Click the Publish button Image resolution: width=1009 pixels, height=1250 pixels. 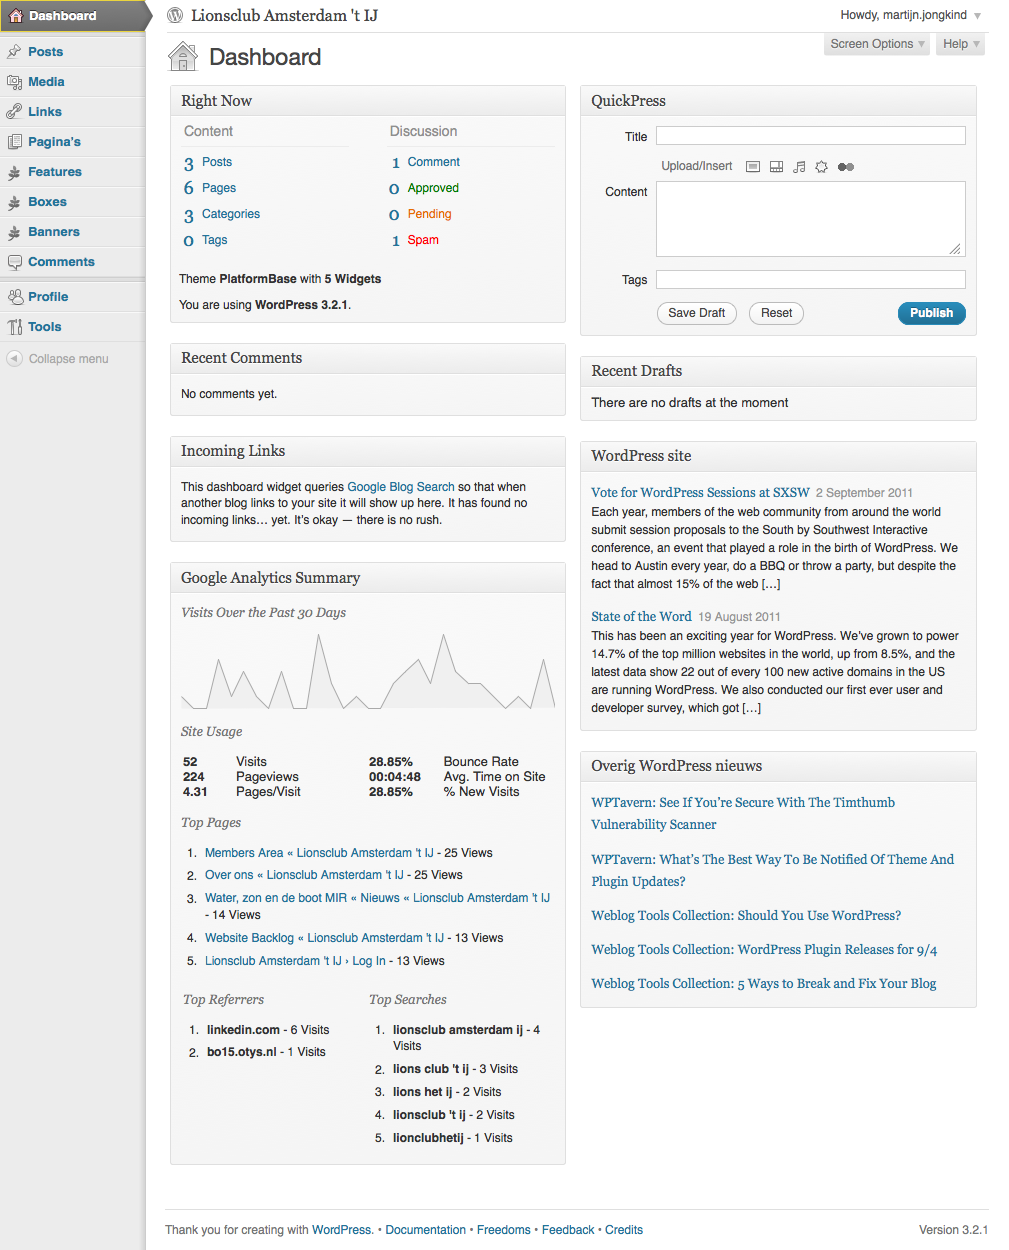[932, 313]
